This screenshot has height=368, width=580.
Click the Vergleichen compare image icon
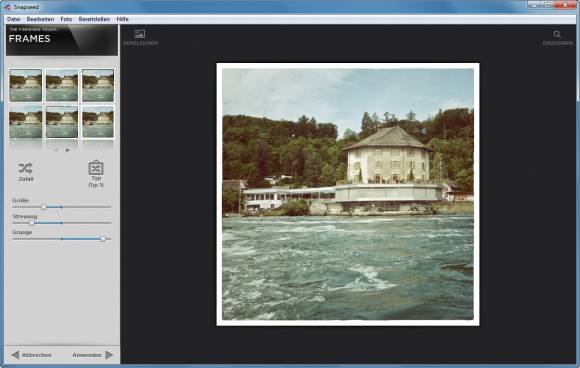click(140, 34)
